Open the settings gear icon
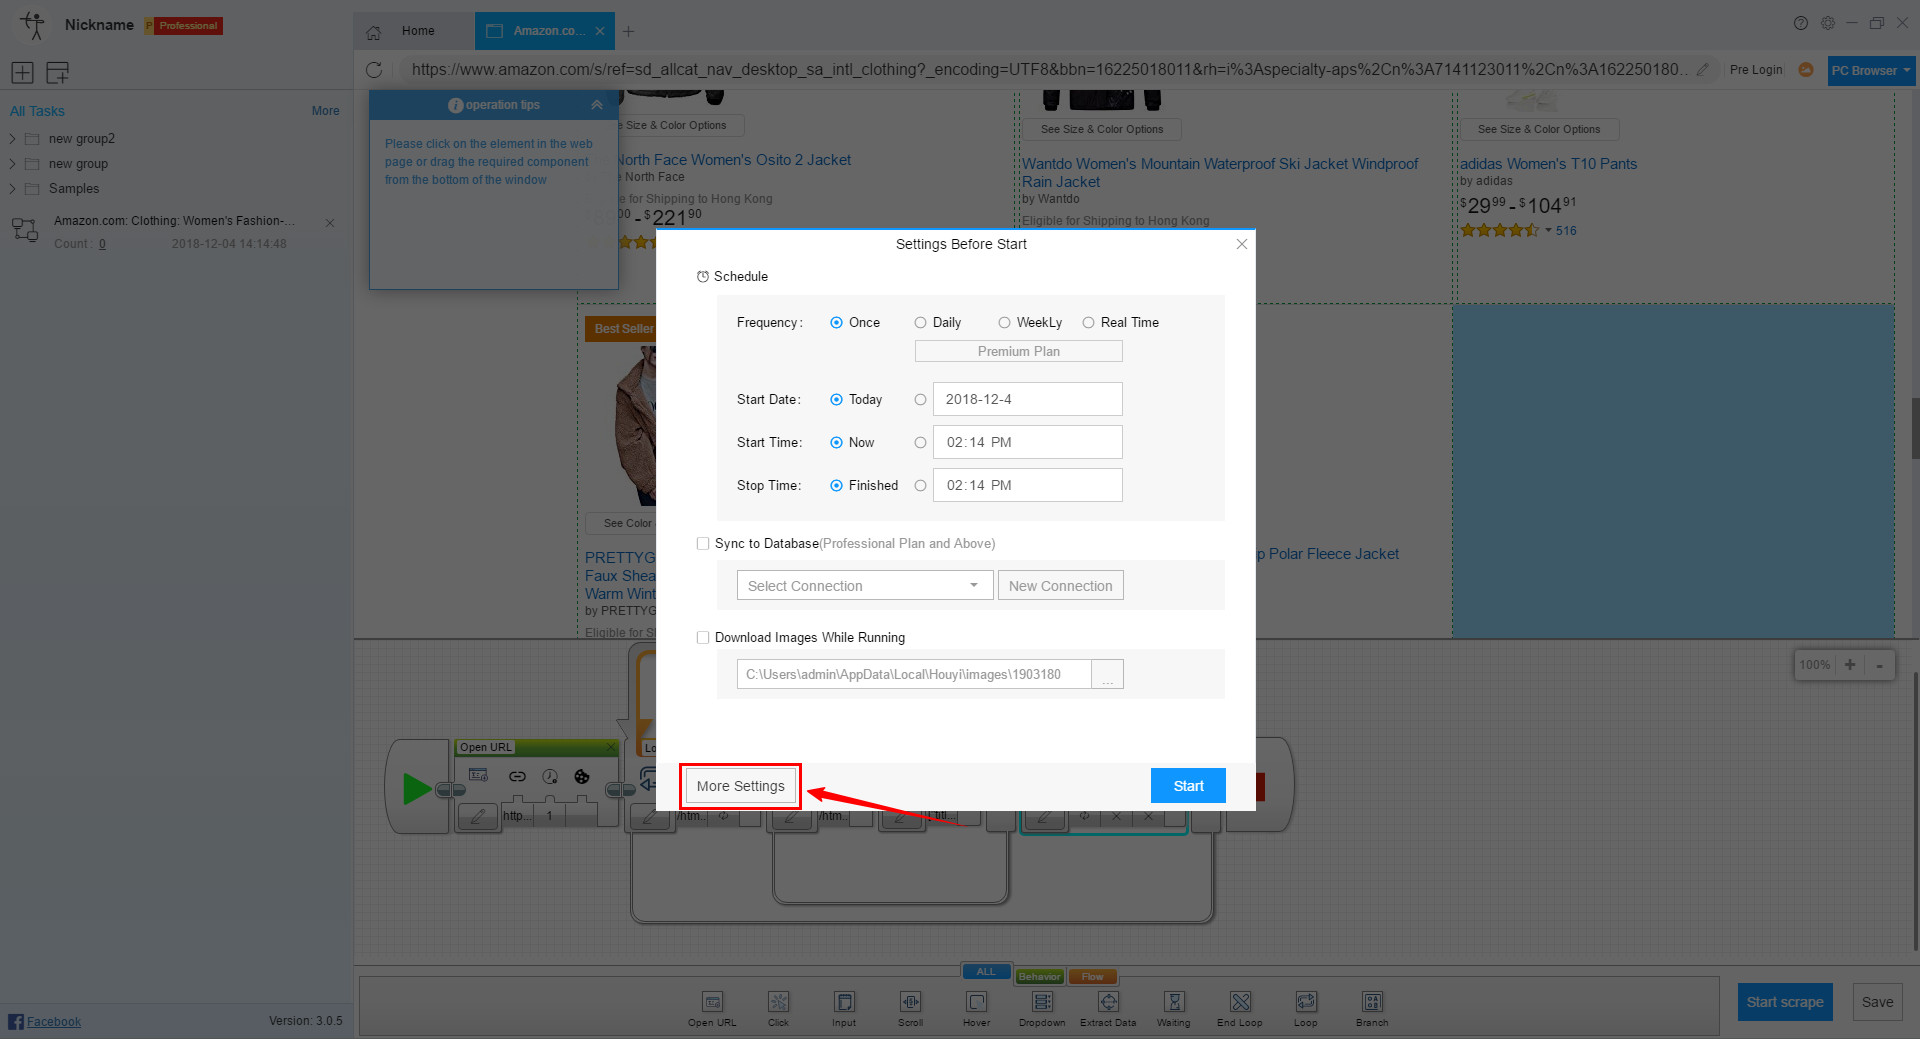This screenshot has width=1920, height=1039. pyautogui.click(x=1828, y=23)
